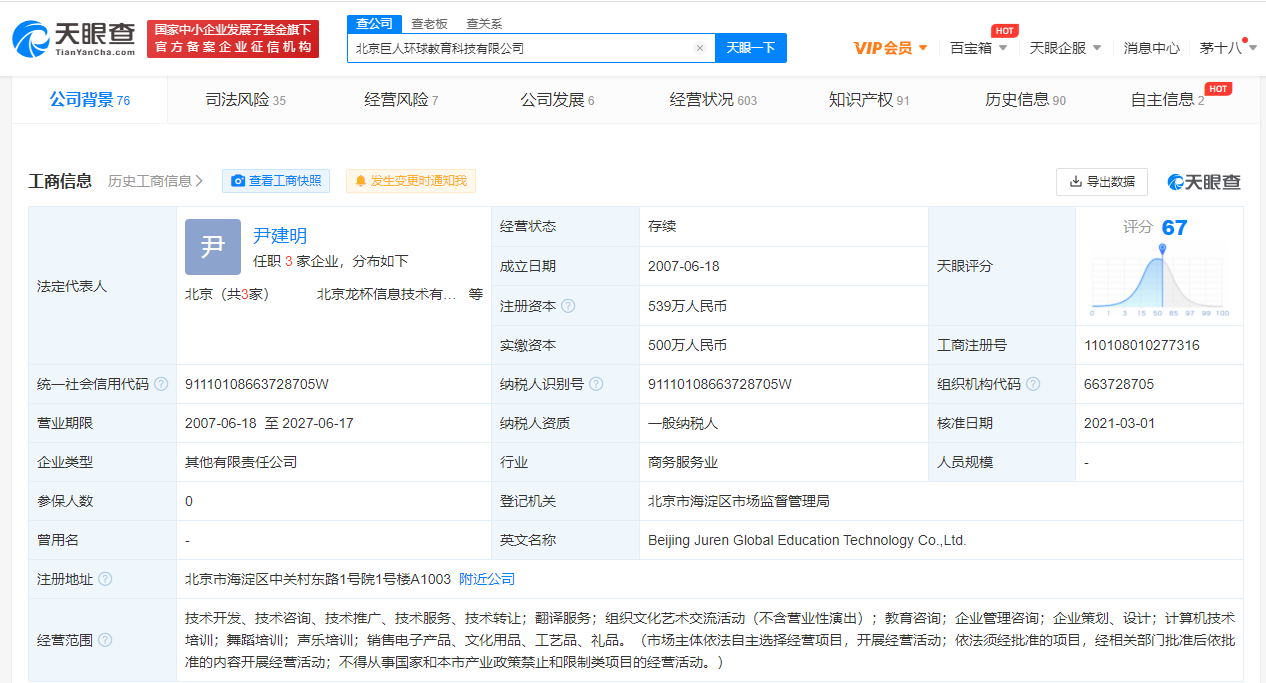Click the 导出数据 button

(x=1102, y=181)
